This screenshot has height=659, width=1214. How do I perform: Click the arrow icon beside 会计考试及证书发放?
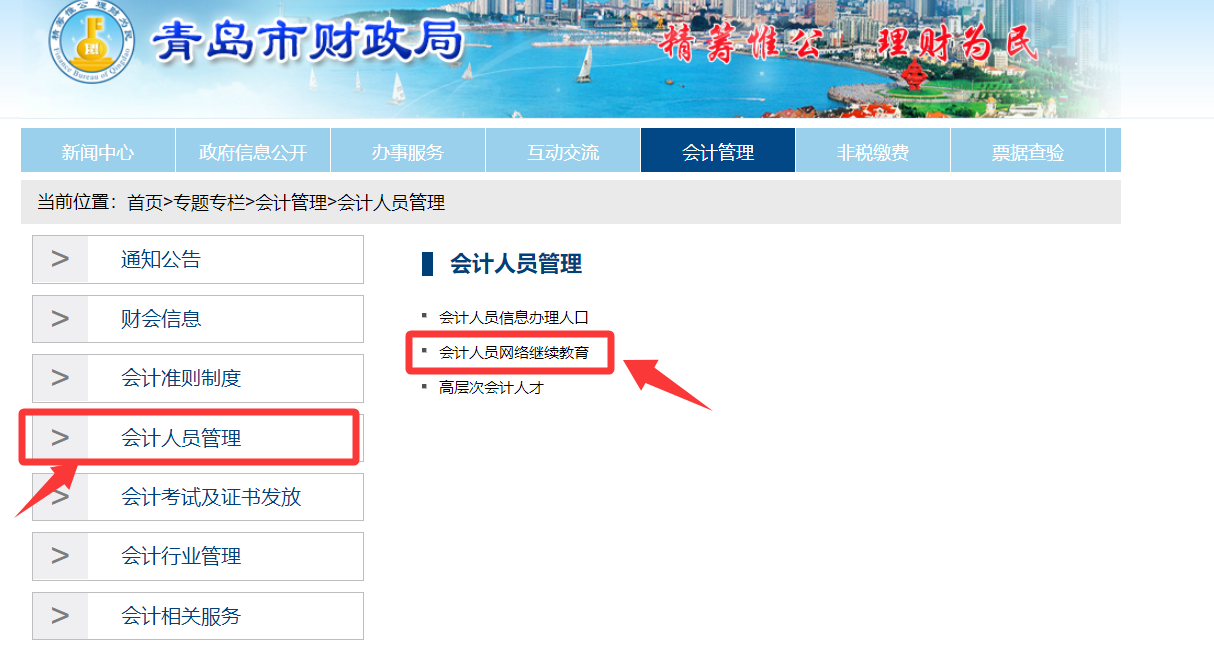60,497
